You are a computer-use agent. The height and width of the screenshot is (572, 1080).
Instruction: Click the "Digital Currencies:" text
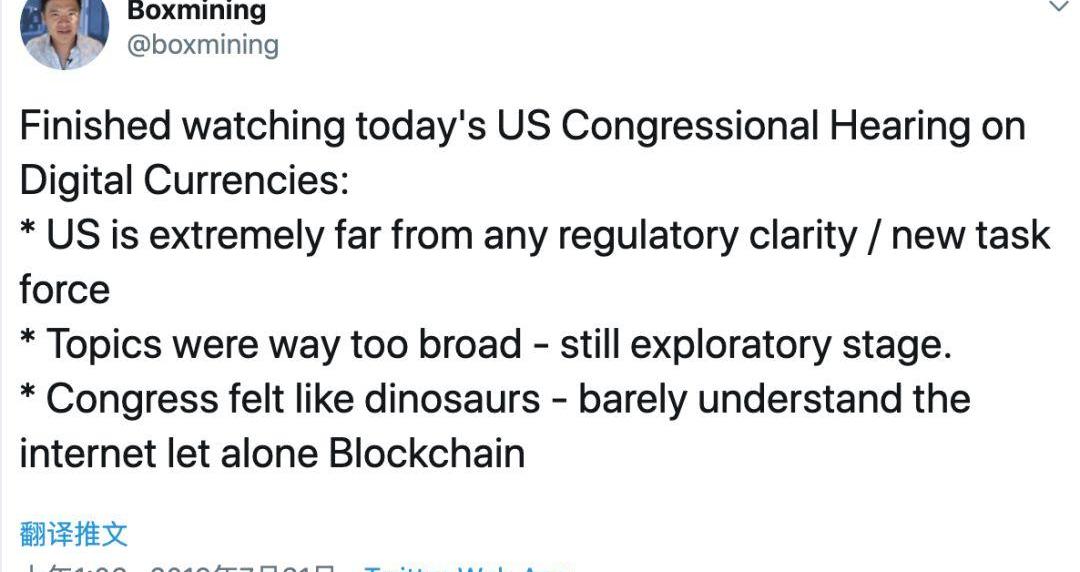pyautogui.click(x=182, y=181)
